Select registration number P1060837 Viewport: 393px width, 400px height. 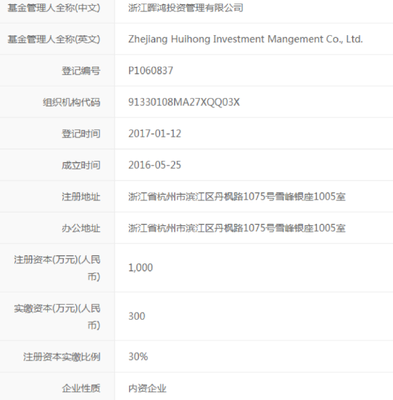tap(151, 71)
